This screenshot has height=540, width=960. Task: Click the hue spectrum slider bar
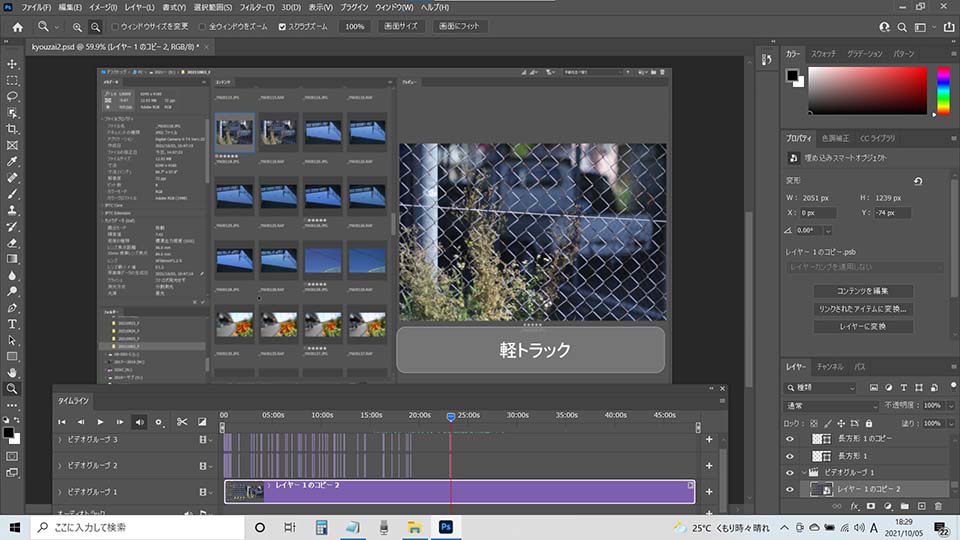[x=943, y=91]
